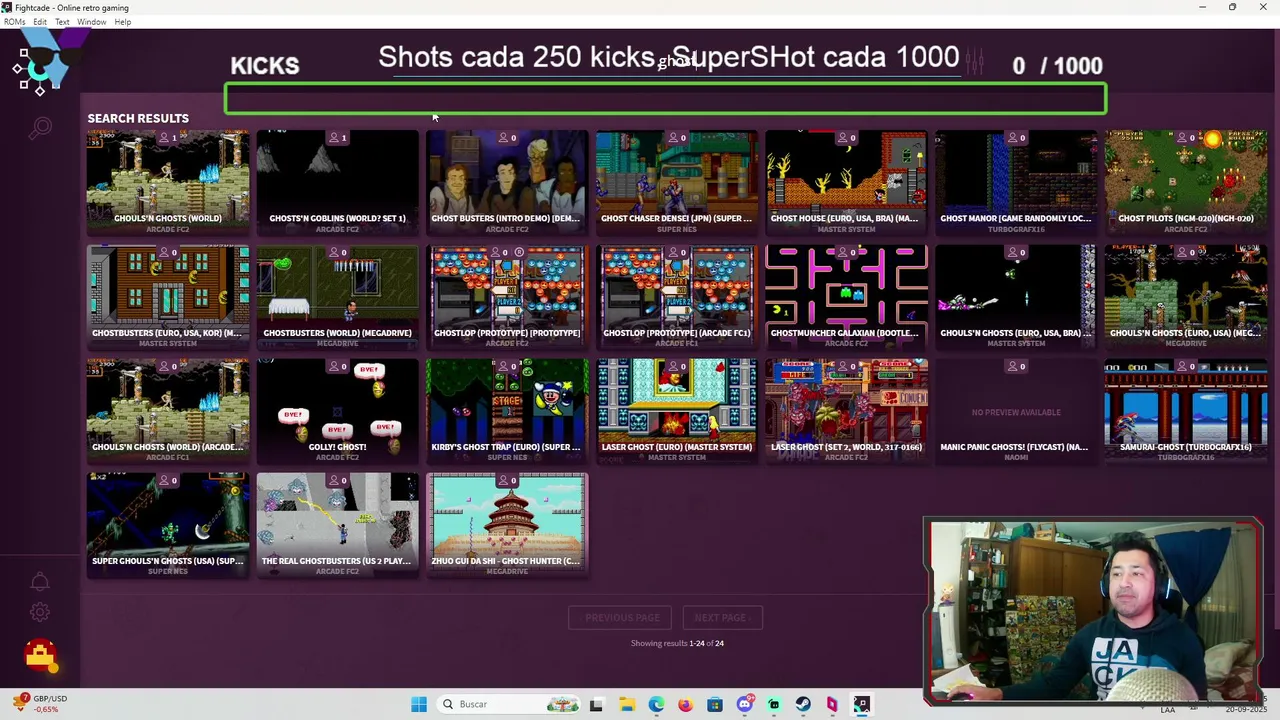Viewport: 1280px width, 720px height.
Task: Select Ghouls'n Ghosts Master System version
Action: click(x=1016, y=297)
